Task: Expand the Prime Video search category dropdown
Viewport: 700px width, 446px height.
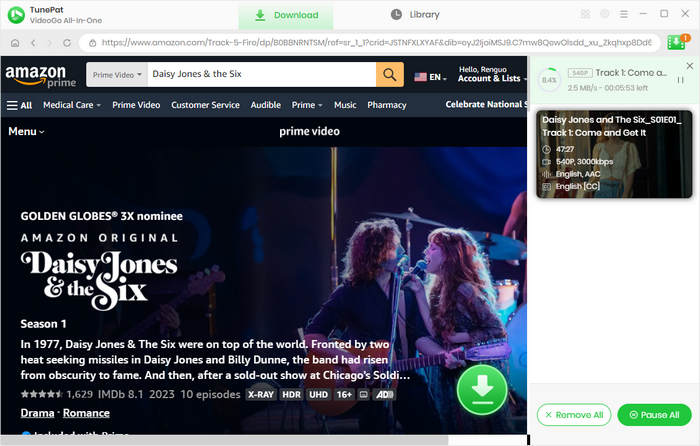Action: pyautogui.click(x=117, y=75)
